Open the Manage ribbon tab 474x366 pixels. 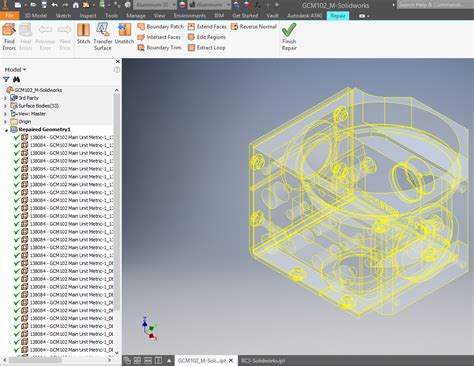pyautogui.click(x=136, y=16)
